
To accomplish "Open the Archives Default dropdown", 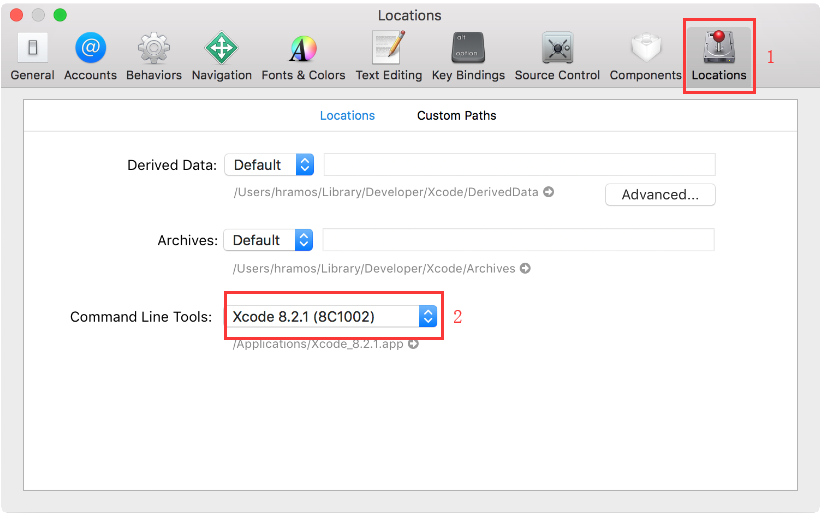I will [x=268, y=240].
